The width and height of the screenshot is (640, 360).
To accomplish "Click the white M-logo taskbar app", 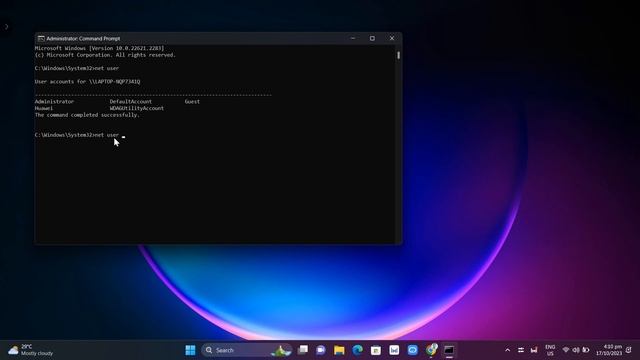I will [394, 350].
